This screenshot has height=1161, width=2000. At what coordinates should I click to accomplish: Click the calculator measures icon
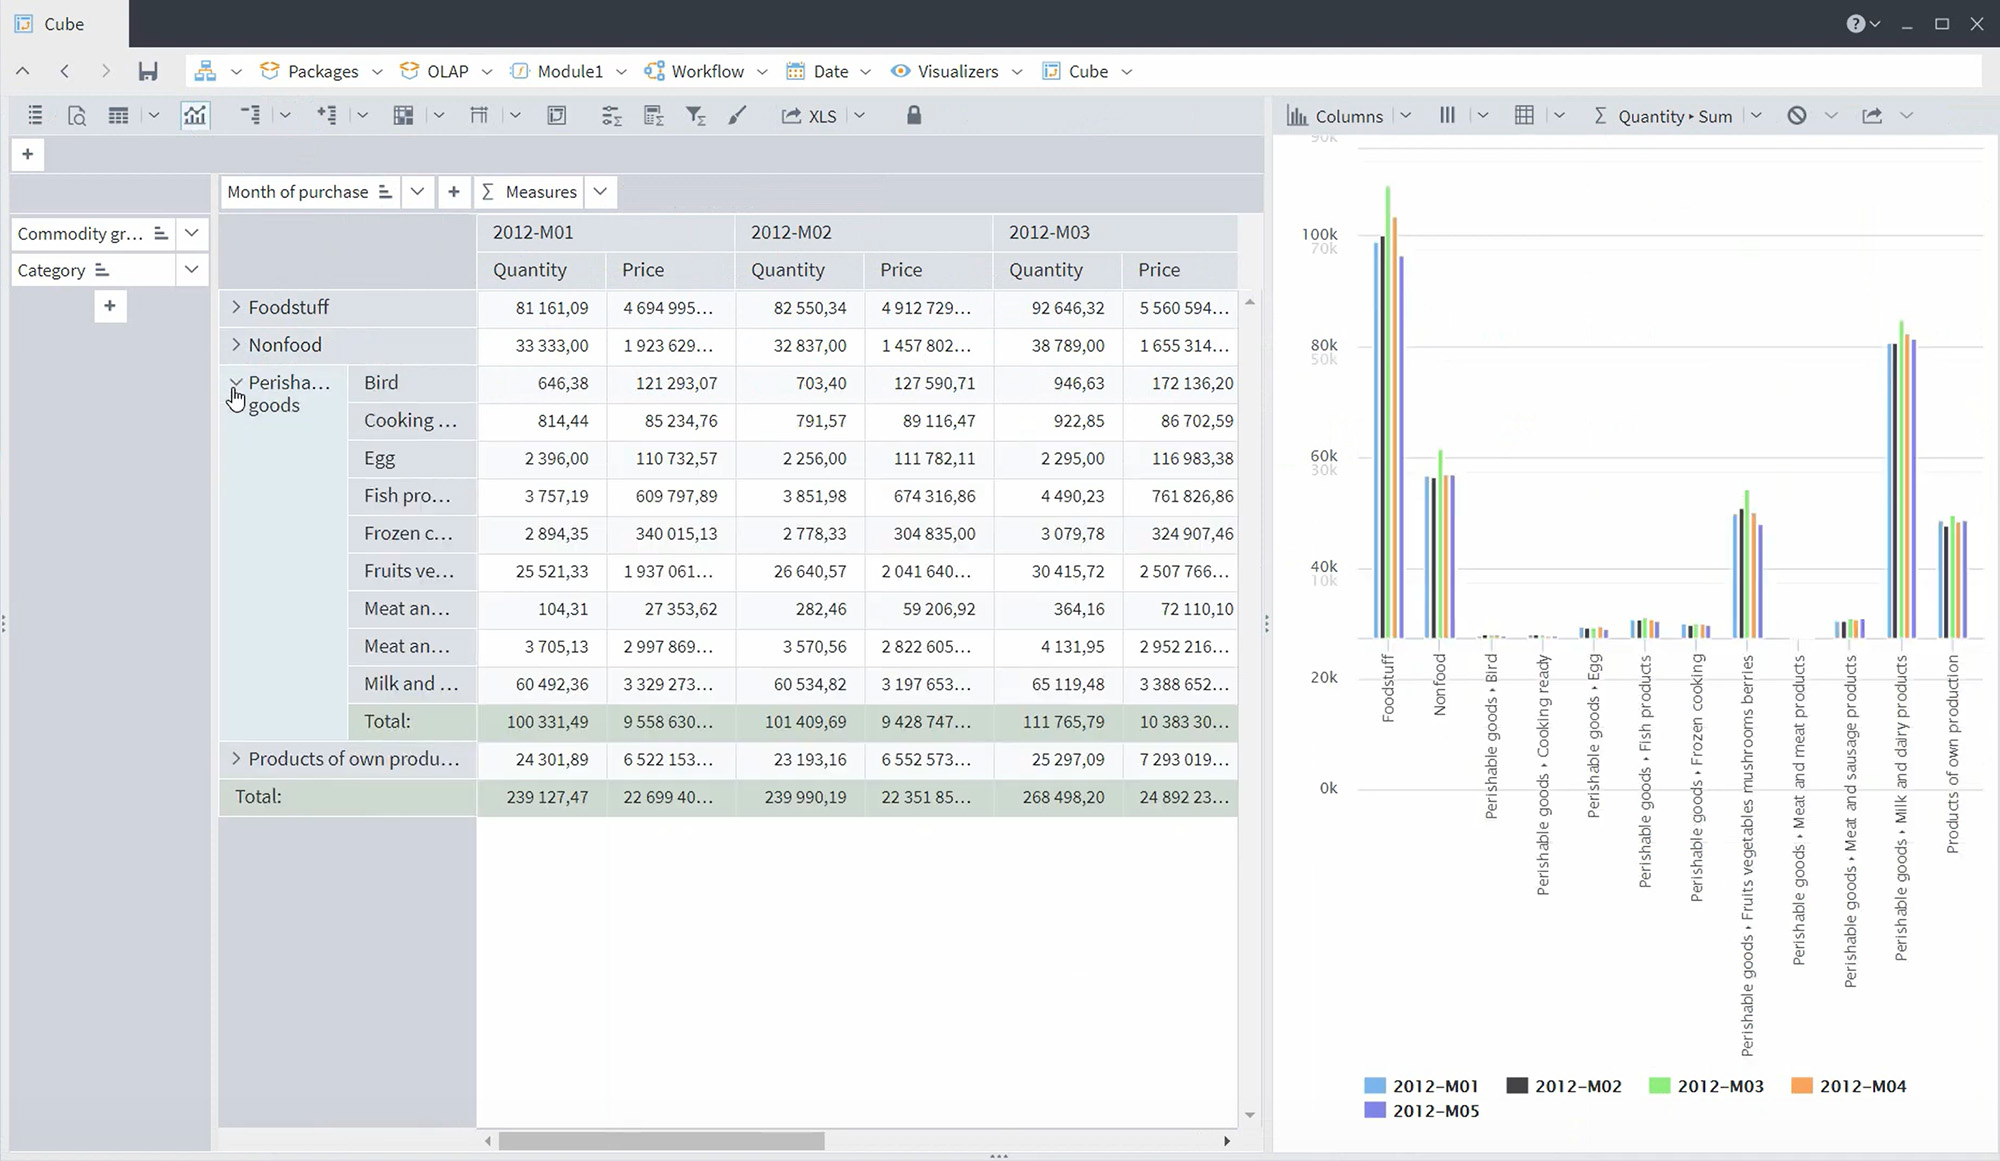653,116
